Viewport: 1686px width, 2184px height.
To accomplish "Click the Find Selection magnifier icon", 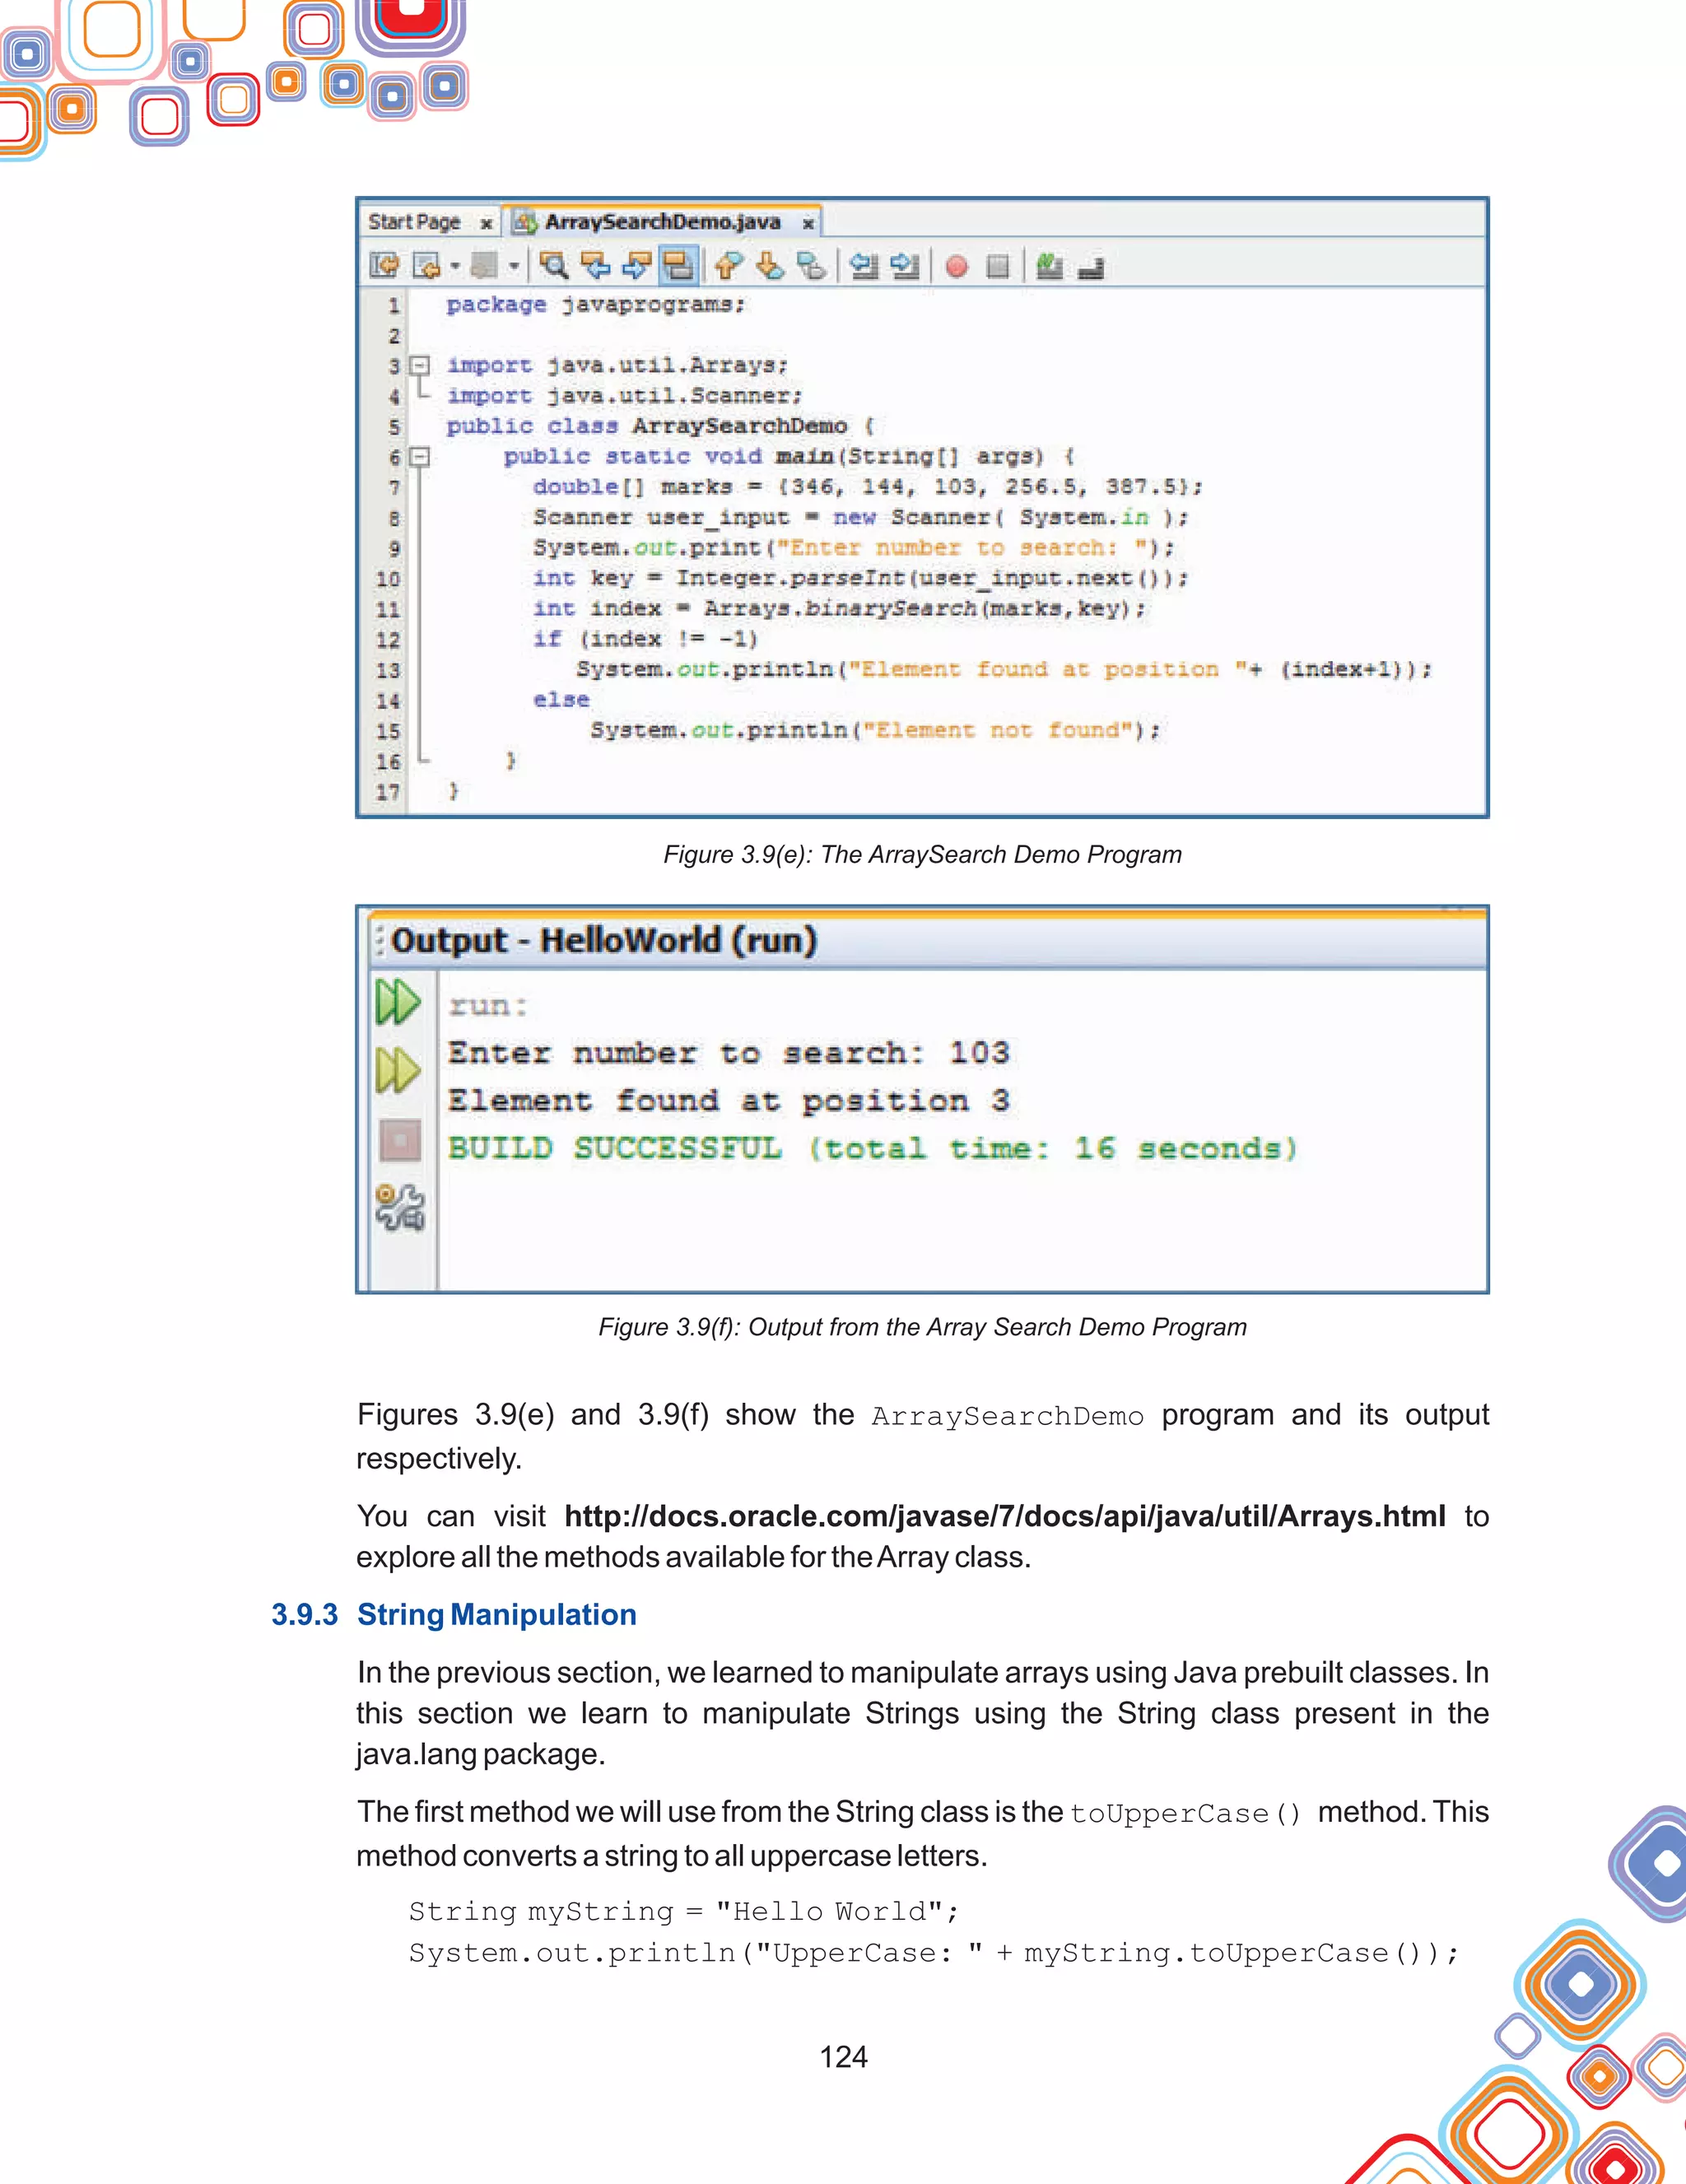I will click(x=553, y=266).
